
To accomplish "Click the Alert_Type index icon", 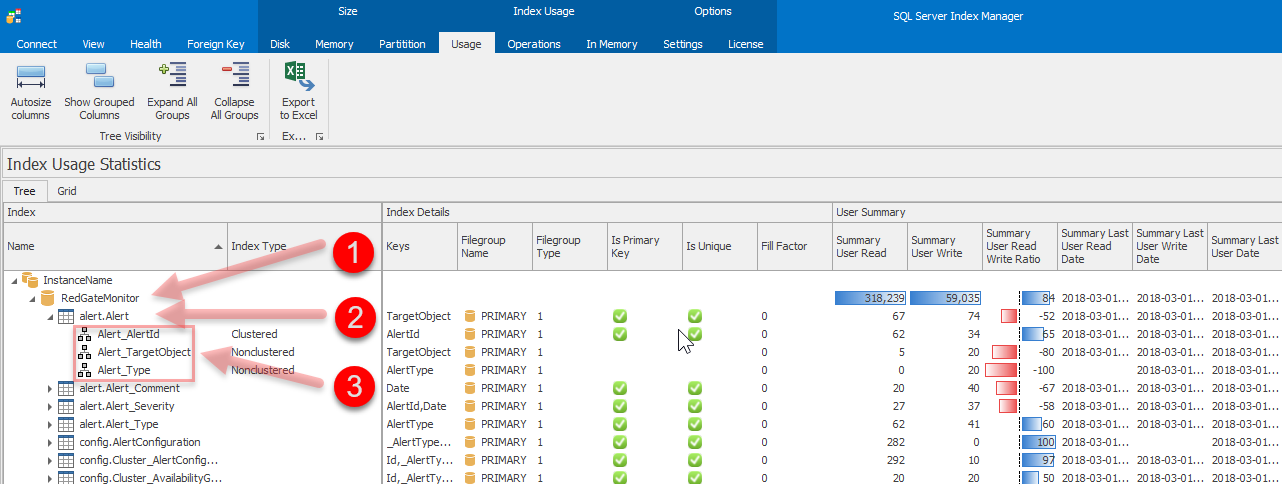I will click(84, 370).
